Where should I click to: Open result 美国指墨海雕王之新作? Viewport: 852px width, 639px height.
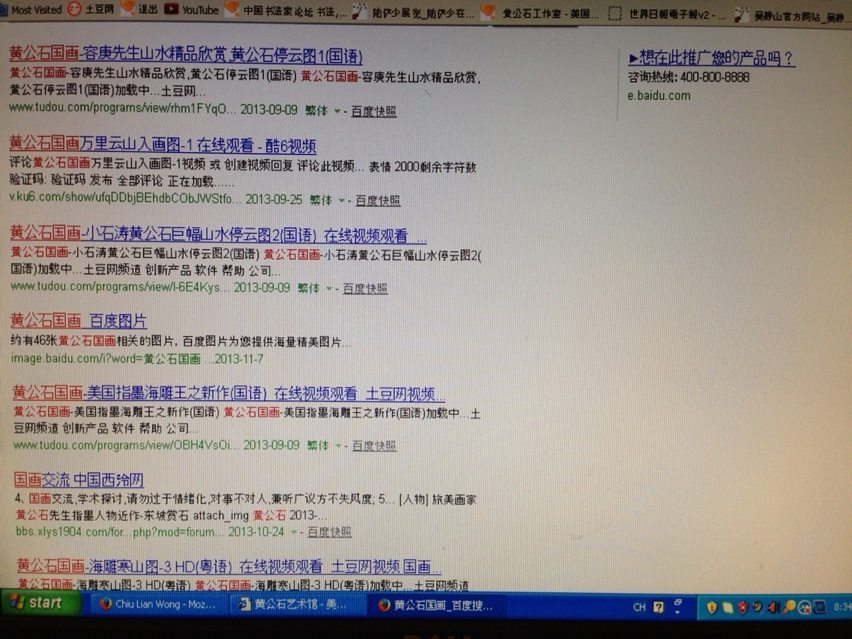(229, 392)
